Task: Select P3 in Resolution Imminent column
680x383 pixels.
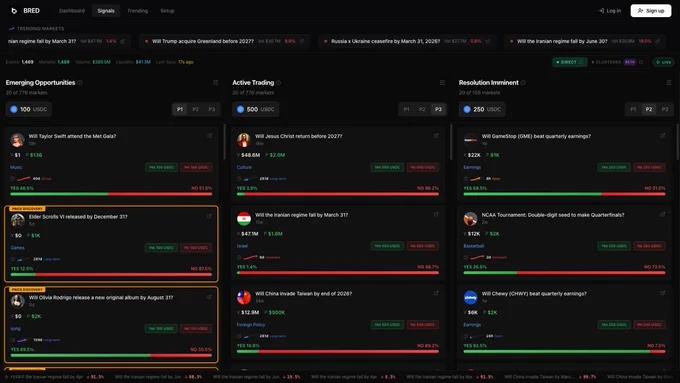Action: 665,109
